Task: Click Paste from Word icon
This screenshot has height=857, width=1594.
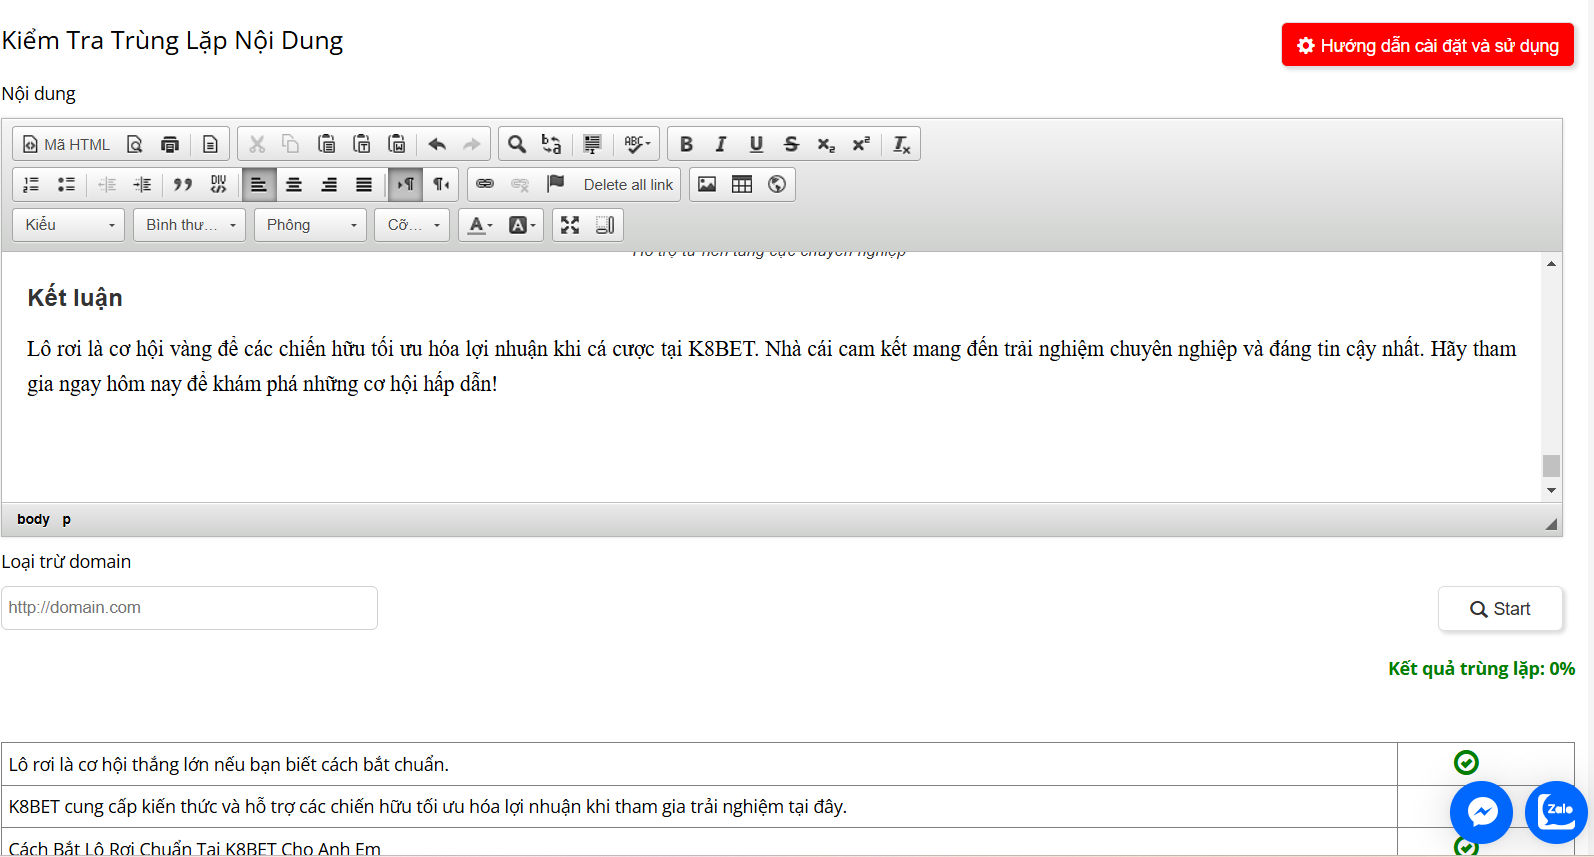Action: click(397, 144)
